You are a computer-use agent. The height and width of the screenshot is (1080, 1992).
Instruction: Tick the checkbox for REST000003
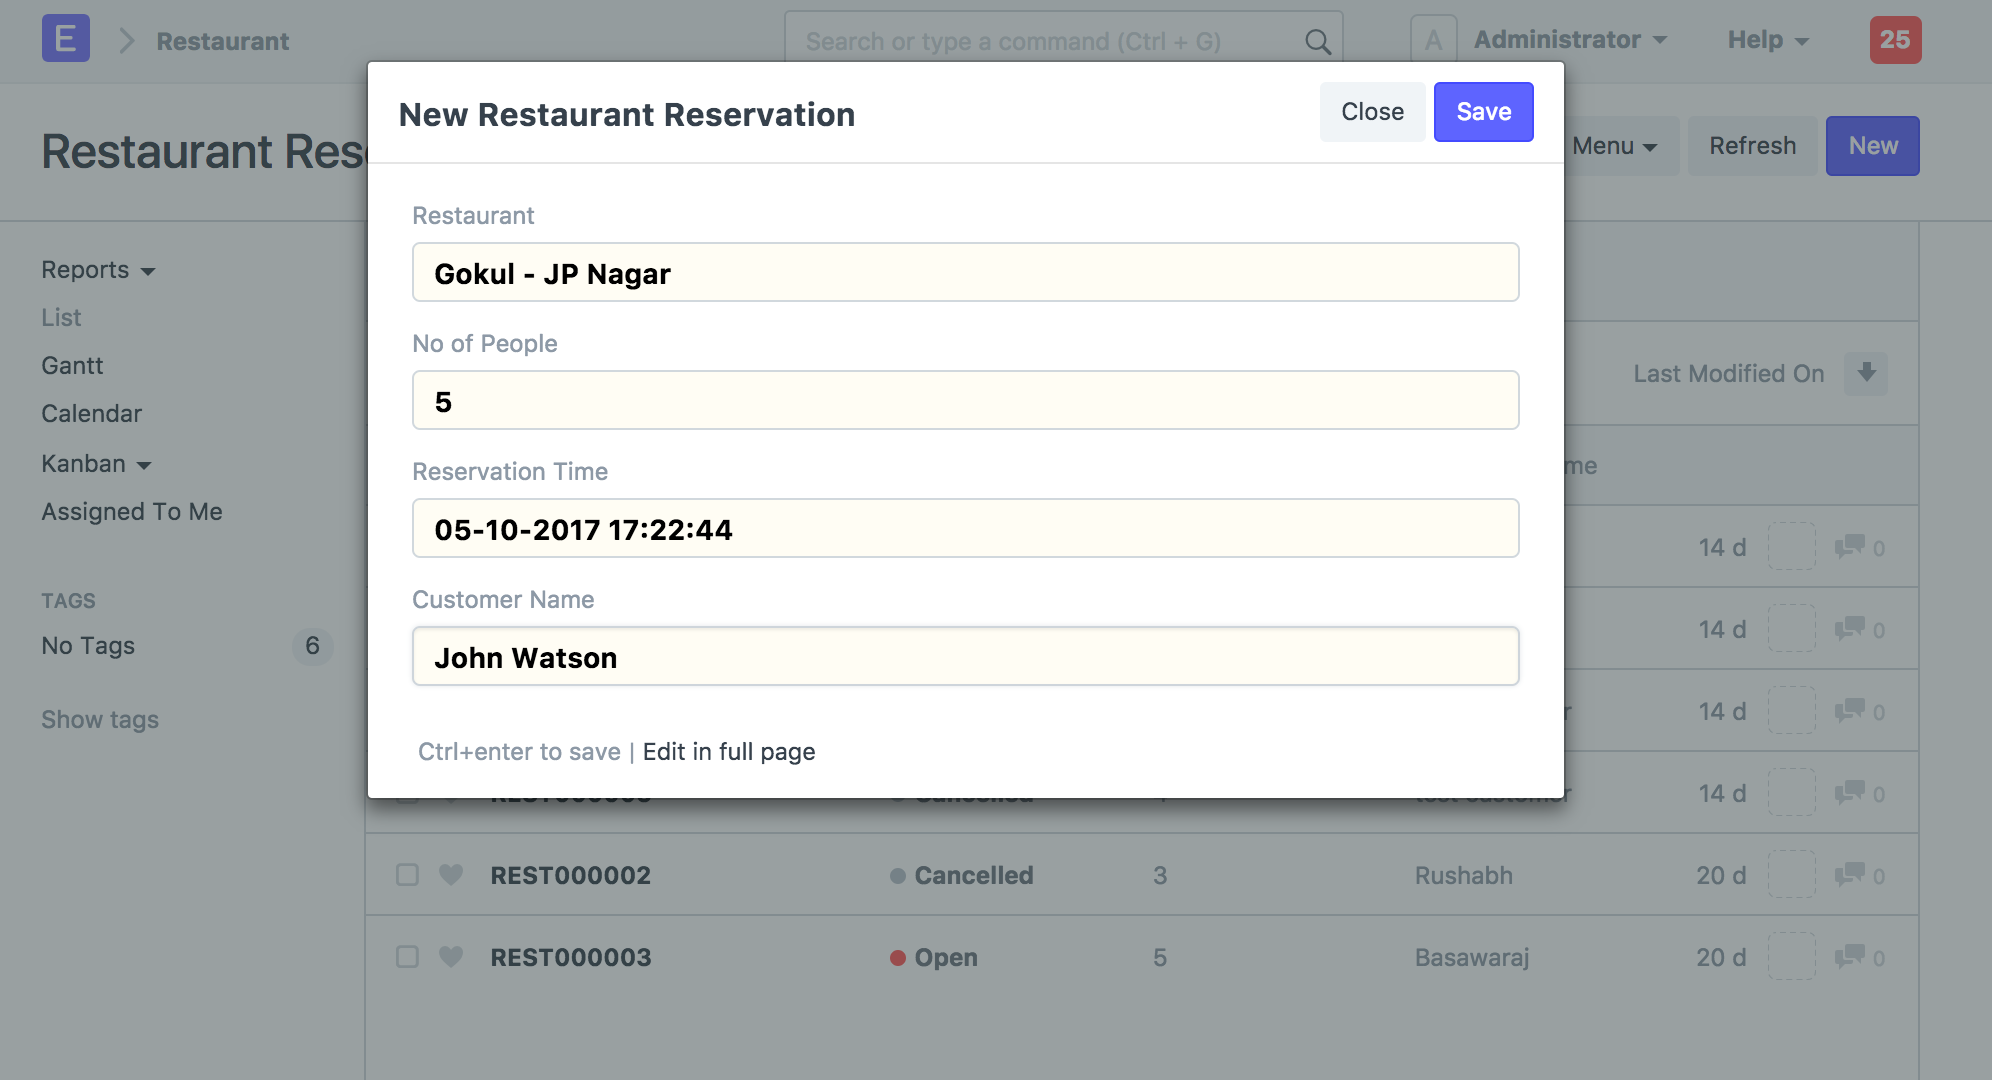tap(407, 957)
